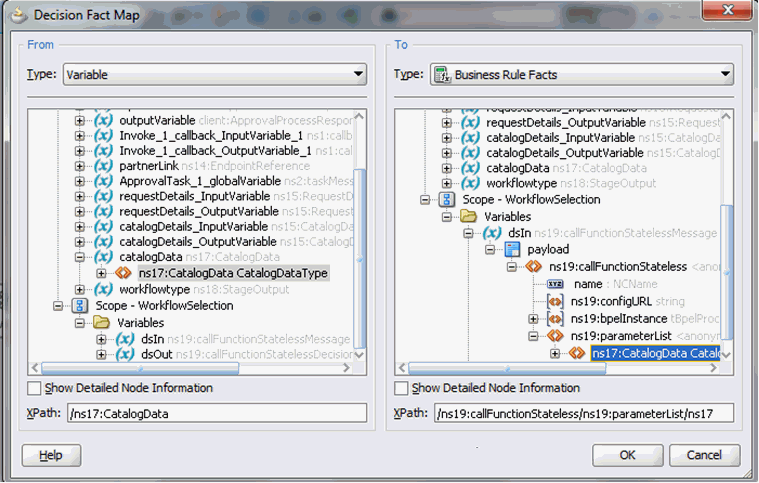The height and width of the screenshot is (483, 759).
Task: Click the From XPath field with /ns17:CatalogData
Action: pyautogui.click(x=217, y=413)
